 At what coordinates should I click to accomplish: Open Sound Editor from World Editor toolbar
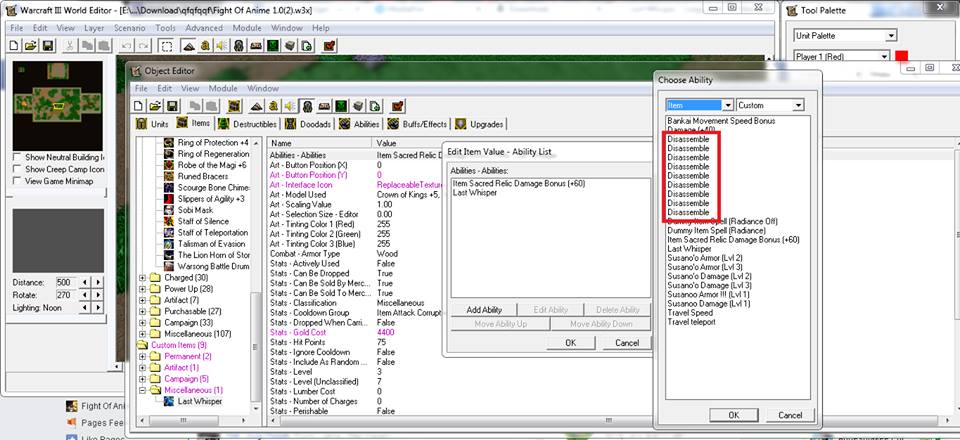(x=222, y=45)
